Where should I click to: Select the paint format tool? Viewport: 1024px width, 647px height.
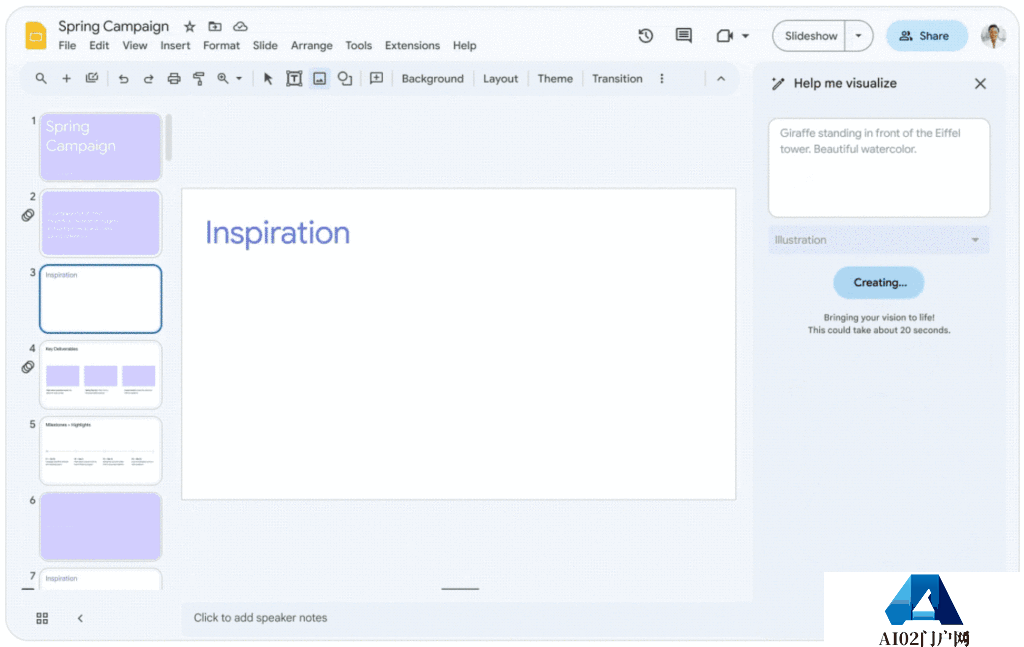coord(198,79)
